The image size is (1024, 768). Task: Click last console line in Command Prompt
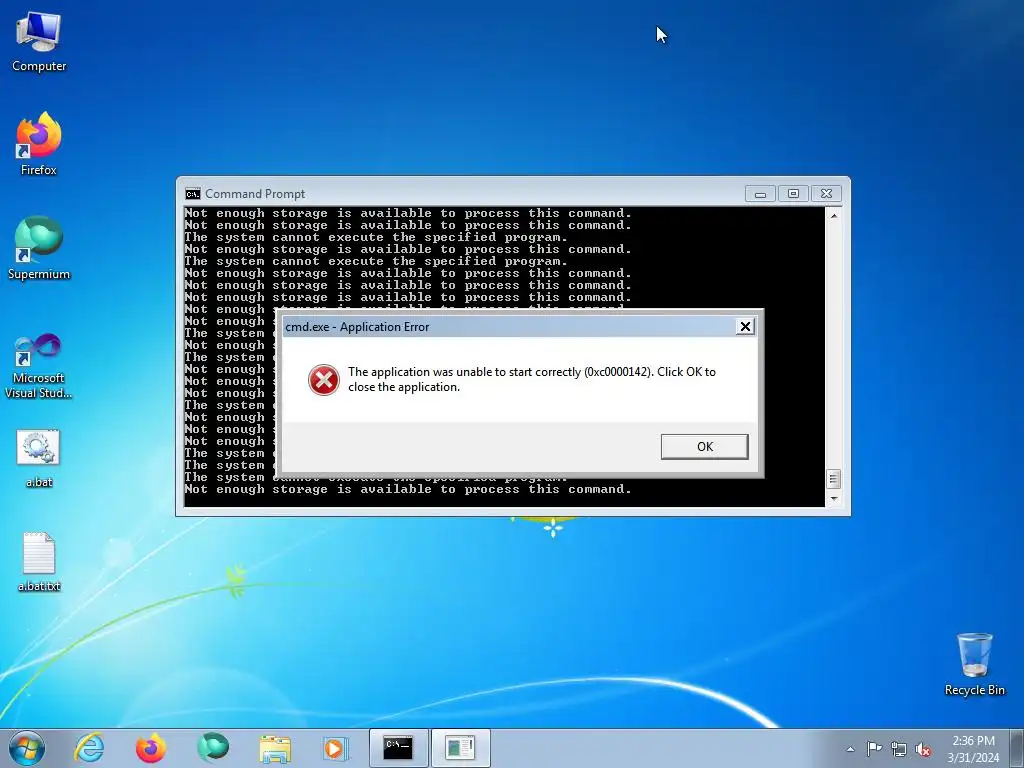tap(408, 489)
